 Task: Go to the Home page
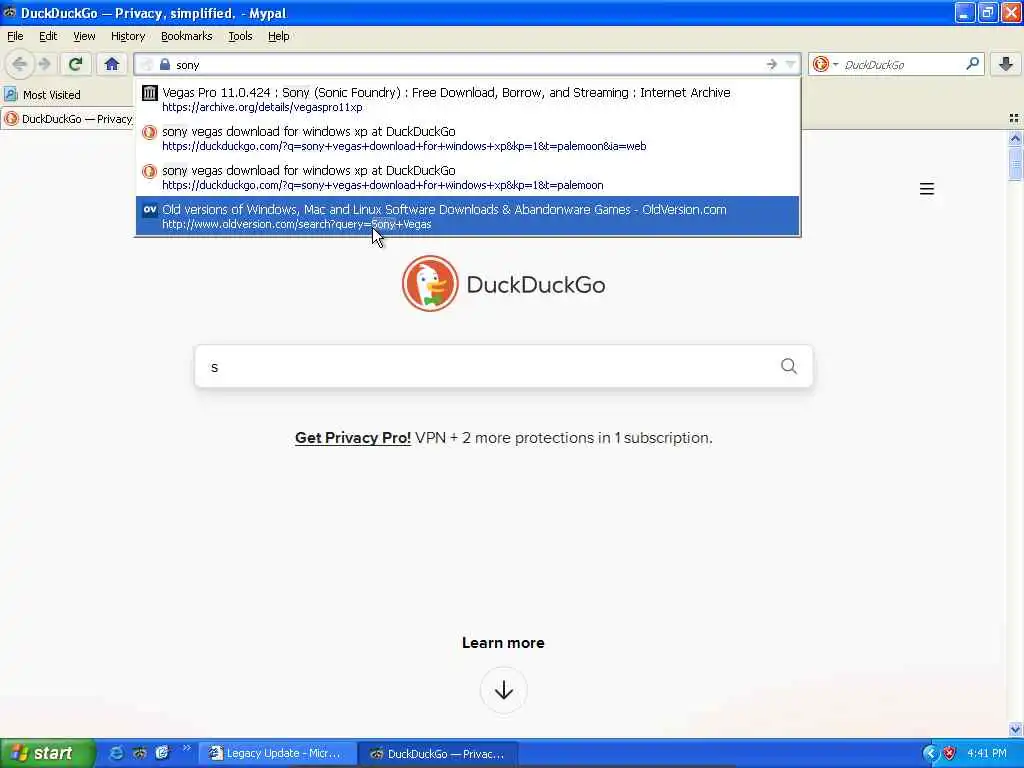point(112,64)
